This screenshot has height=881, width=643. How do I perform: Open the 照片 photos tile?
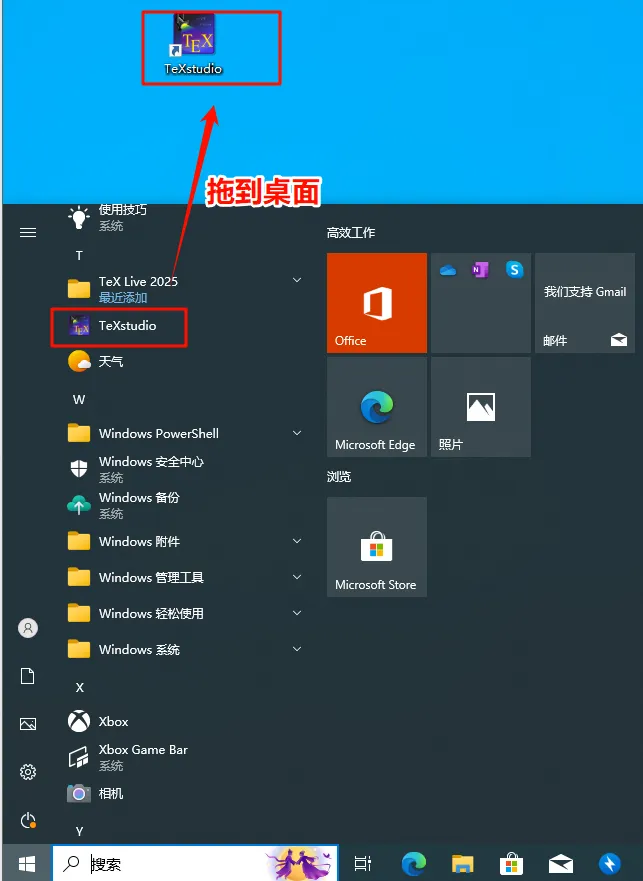481,407
